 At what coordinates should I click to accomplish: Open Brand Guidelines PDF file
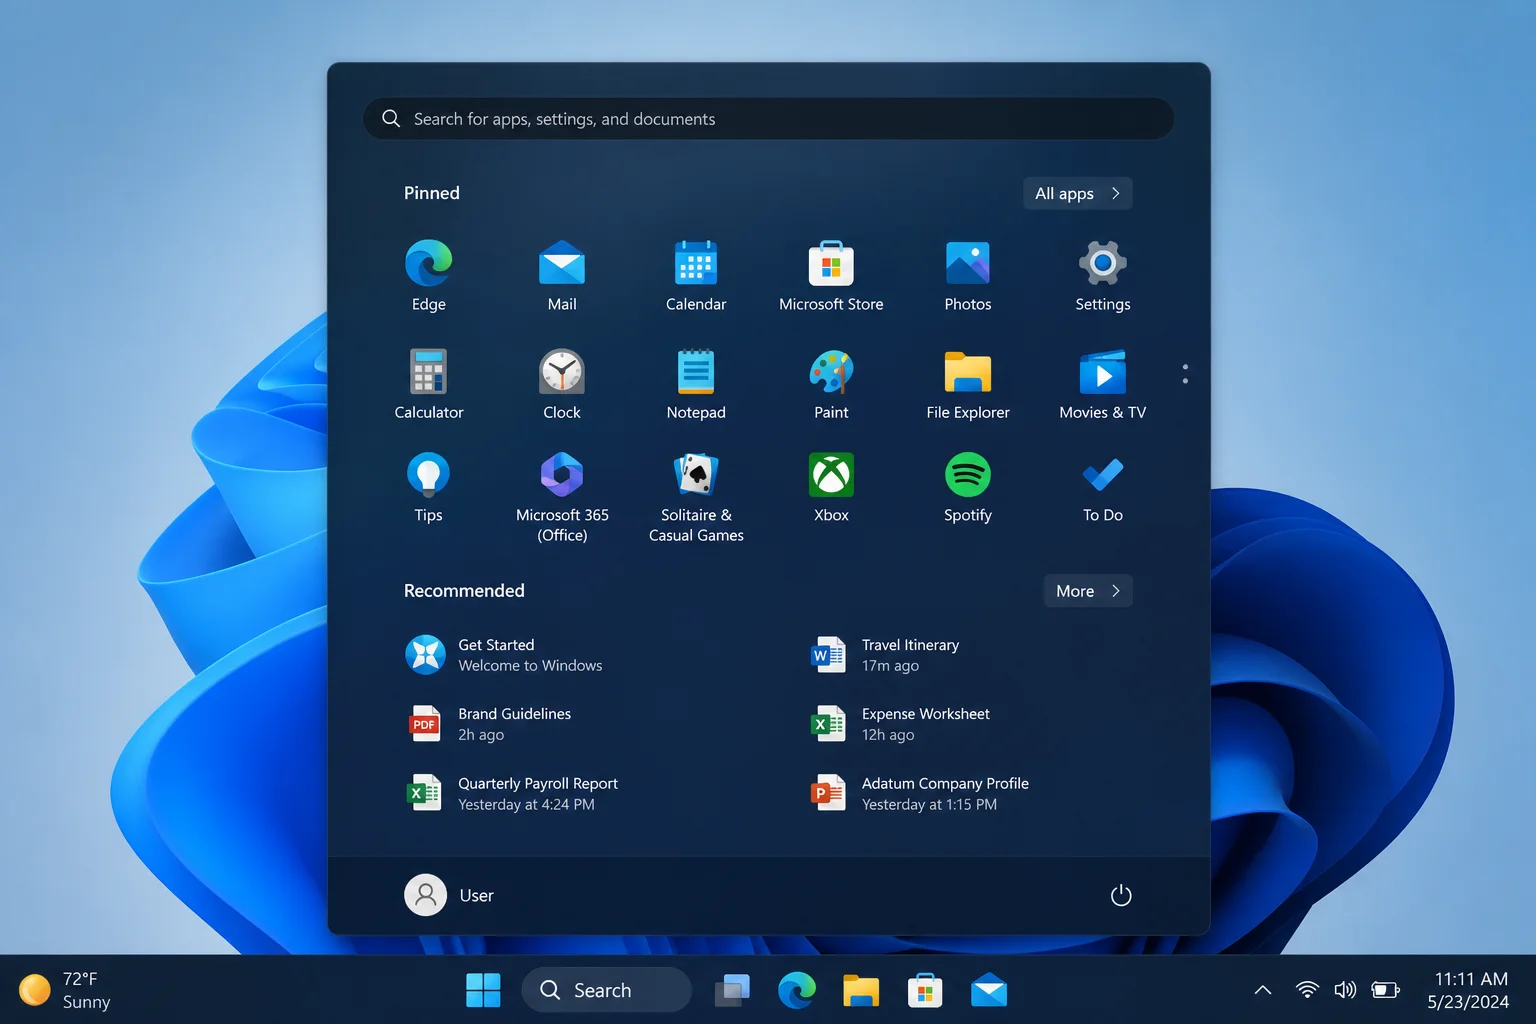(490, 724)
